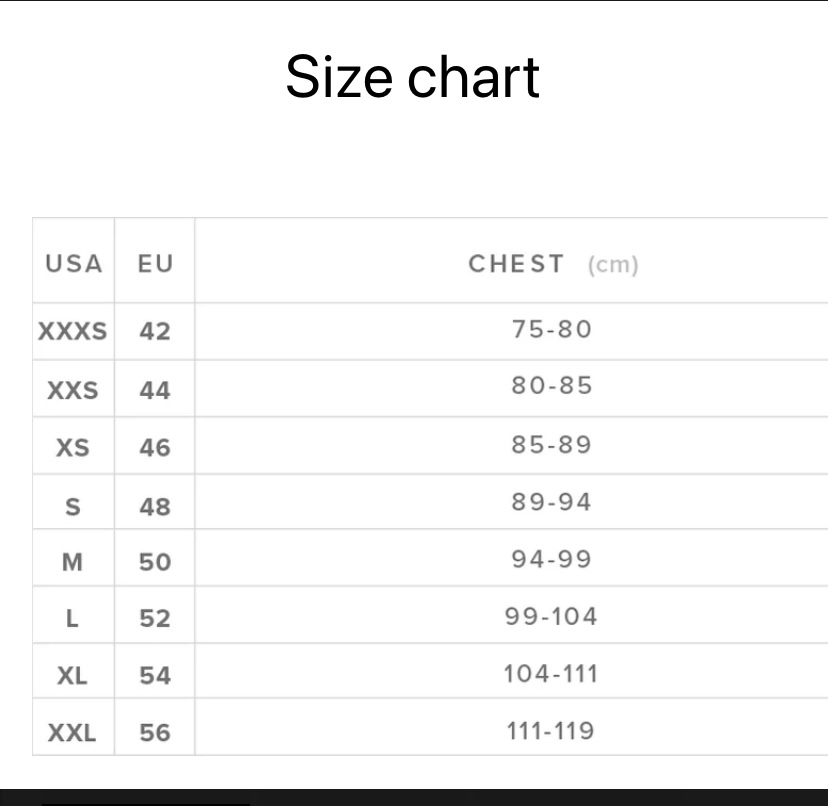Click EU size 50 cell

155,562
